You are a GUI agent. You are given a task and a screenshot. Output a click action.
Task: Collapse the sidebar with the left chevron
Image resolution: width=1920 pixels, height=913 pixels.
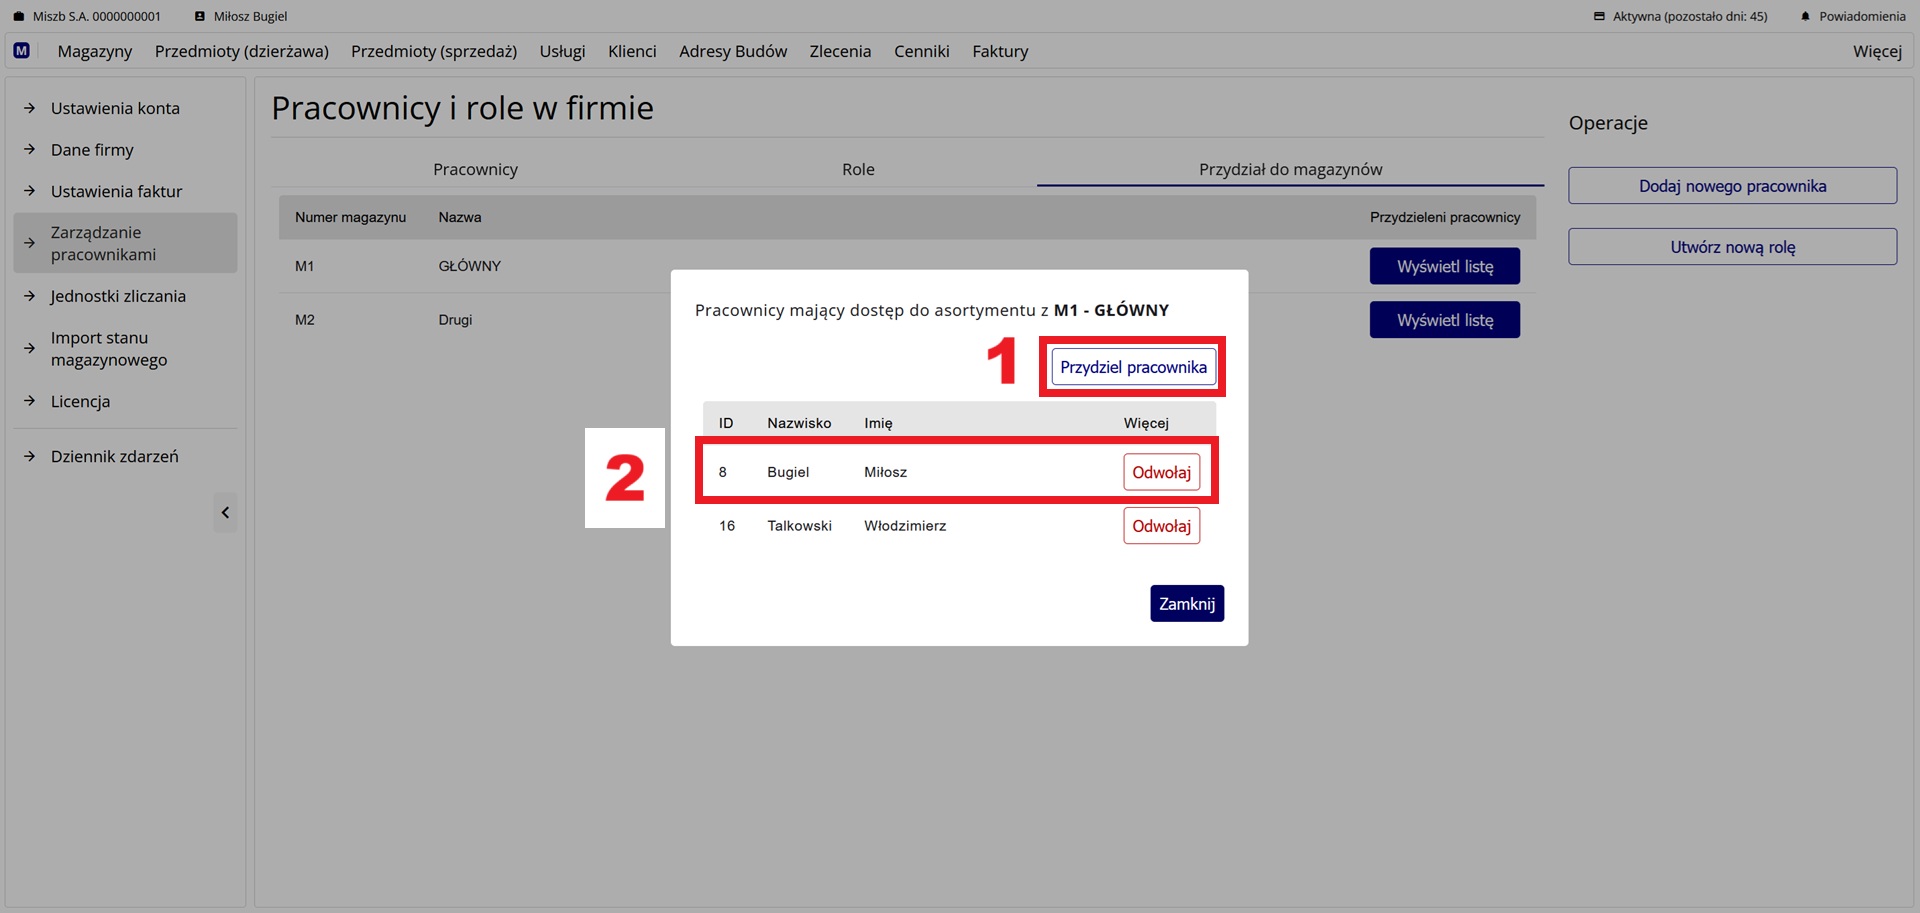tap(225, 513)
